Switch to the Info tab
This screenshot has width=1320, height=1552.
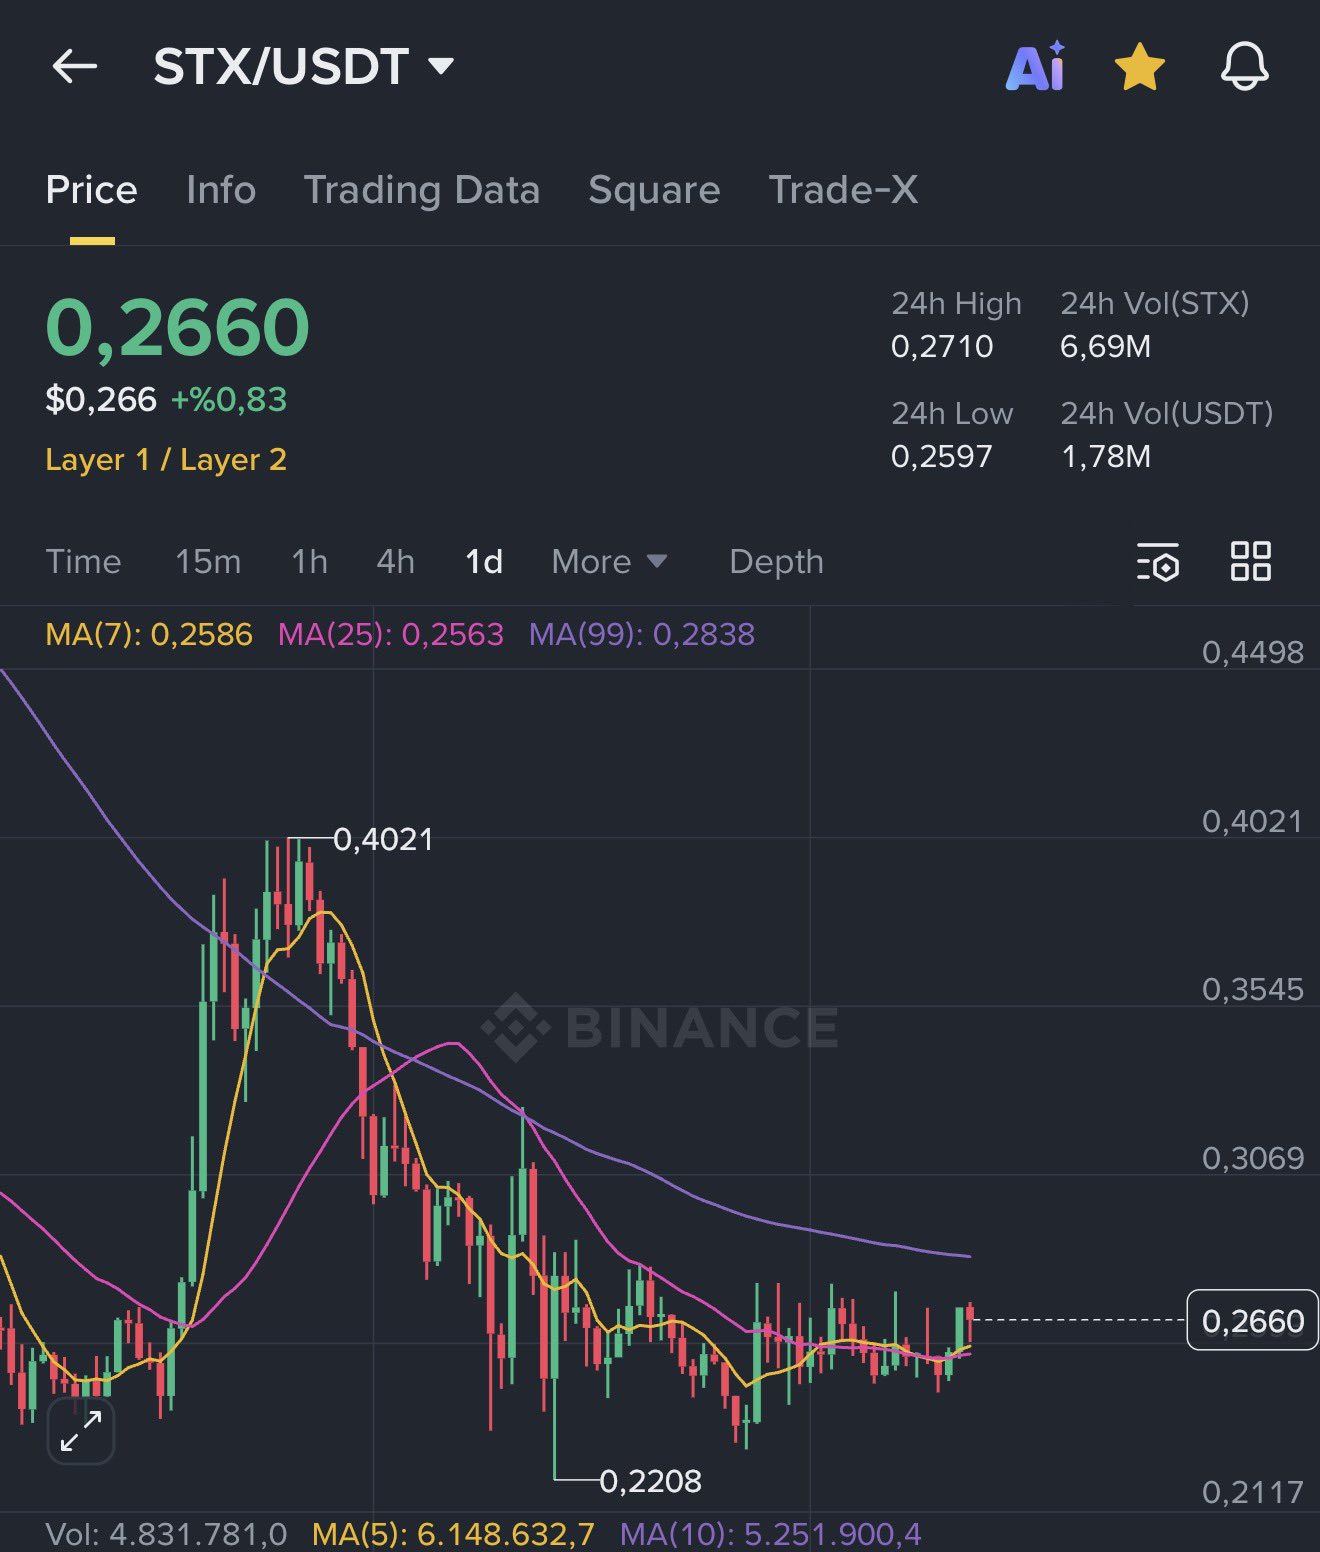(221, 190)
